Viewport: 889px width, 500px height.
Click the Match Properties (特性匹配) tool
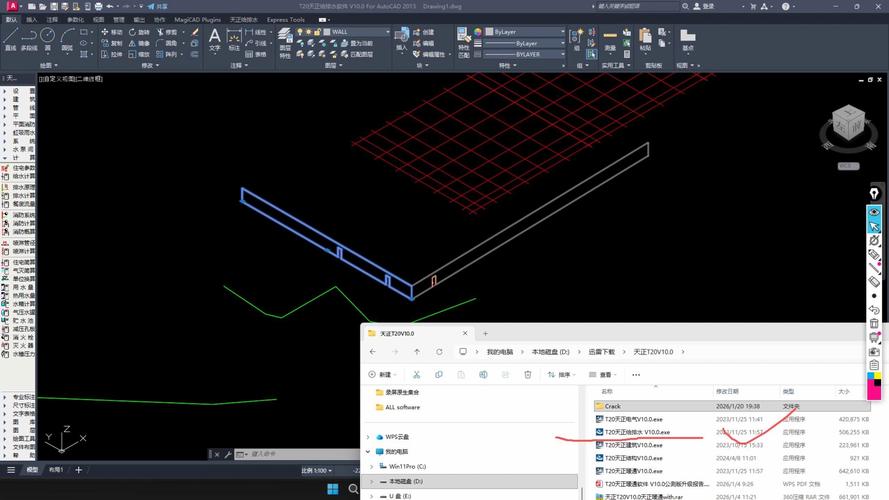[464, 43]
